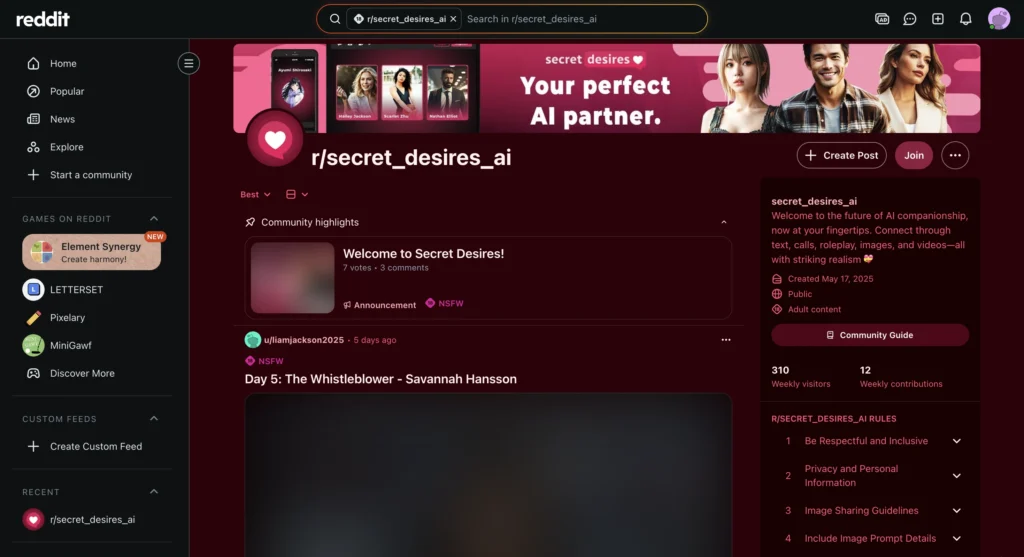
Task: Open the community more options ellipsis
Action: coord(955,155)
